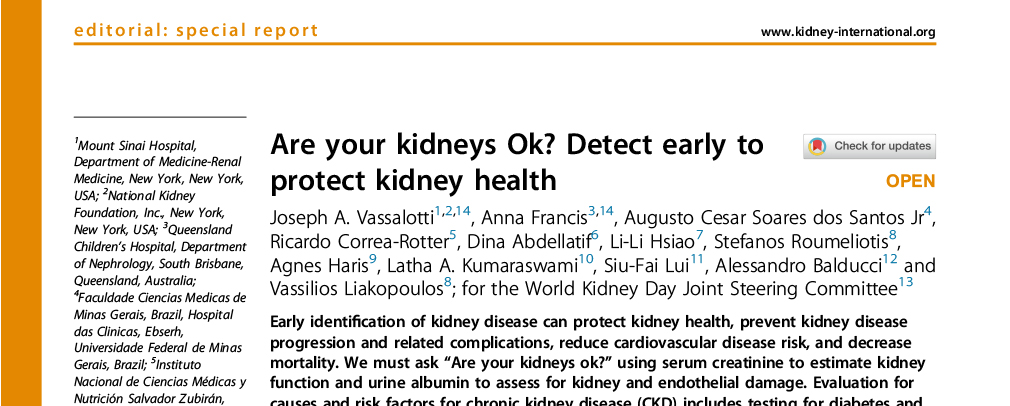This screenshot has height=406, width=1010.
Task: Click superscript 3,14 after Anna Francis
Action: (601, 211)
